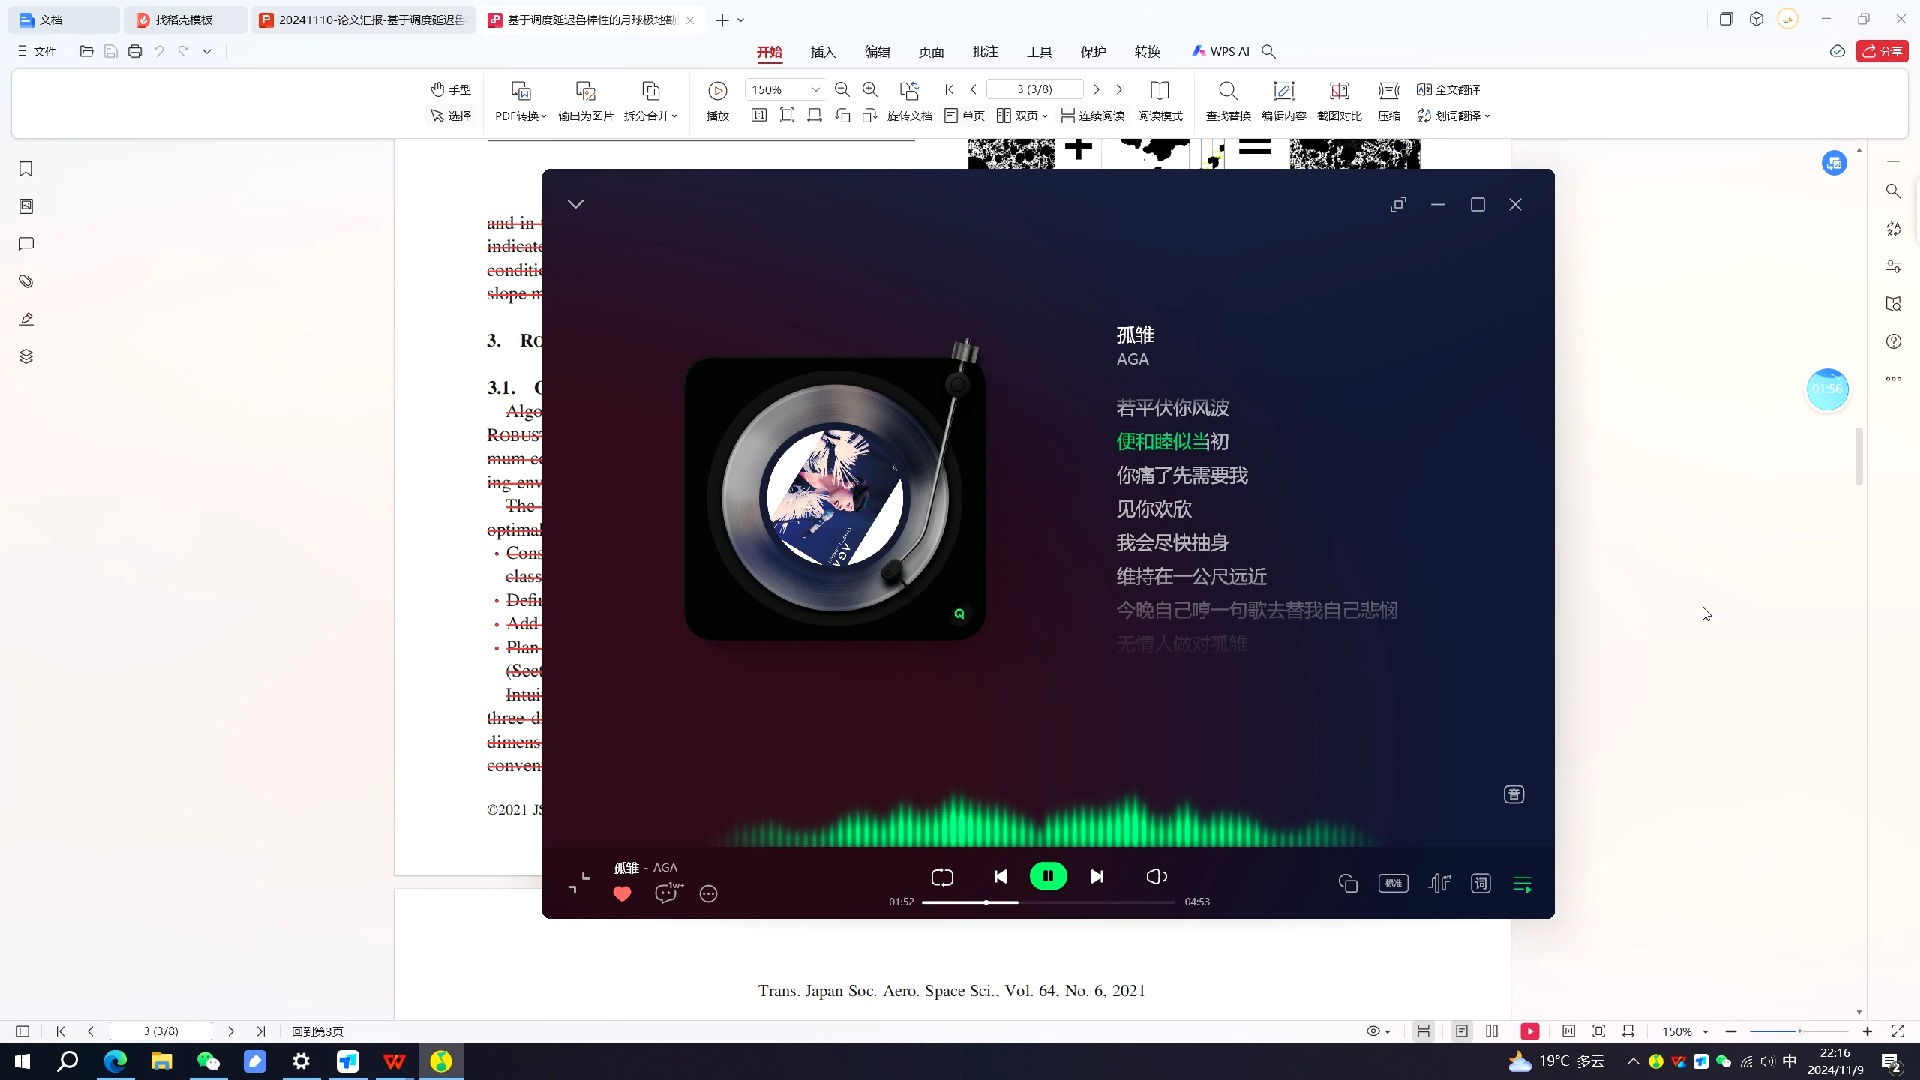Click the listen-together icon in the player
Screen dimensions: 1920x1080
point(1348,883)
